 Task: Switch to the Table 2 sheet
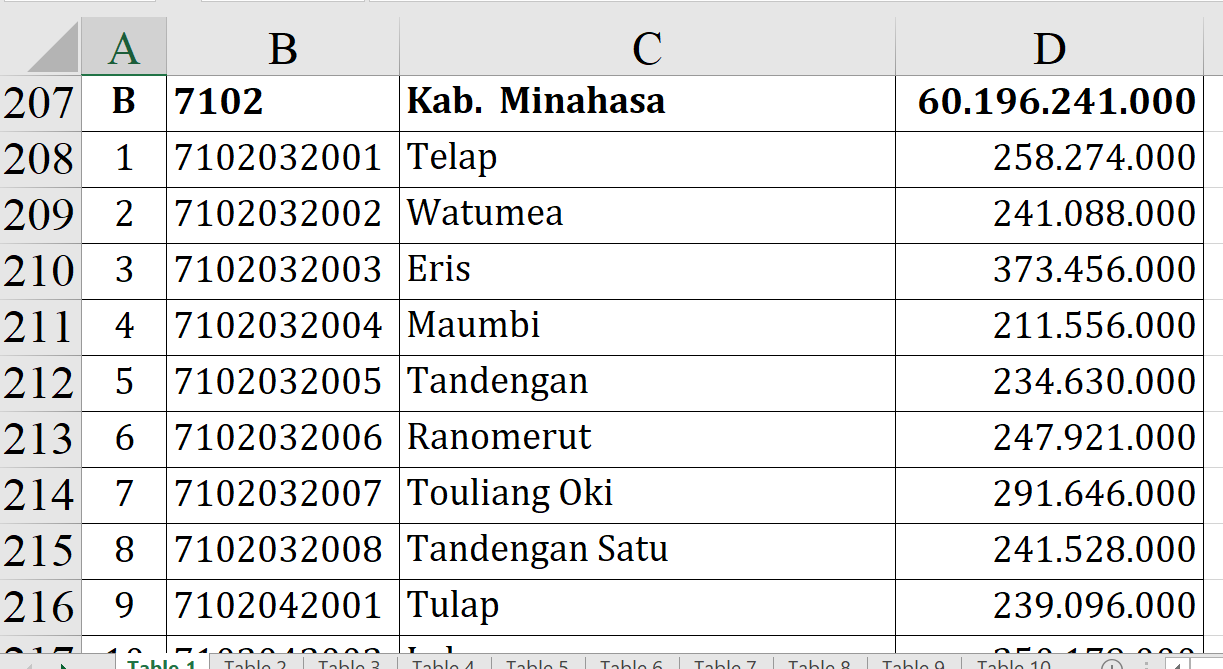click(x=256, y=663)
